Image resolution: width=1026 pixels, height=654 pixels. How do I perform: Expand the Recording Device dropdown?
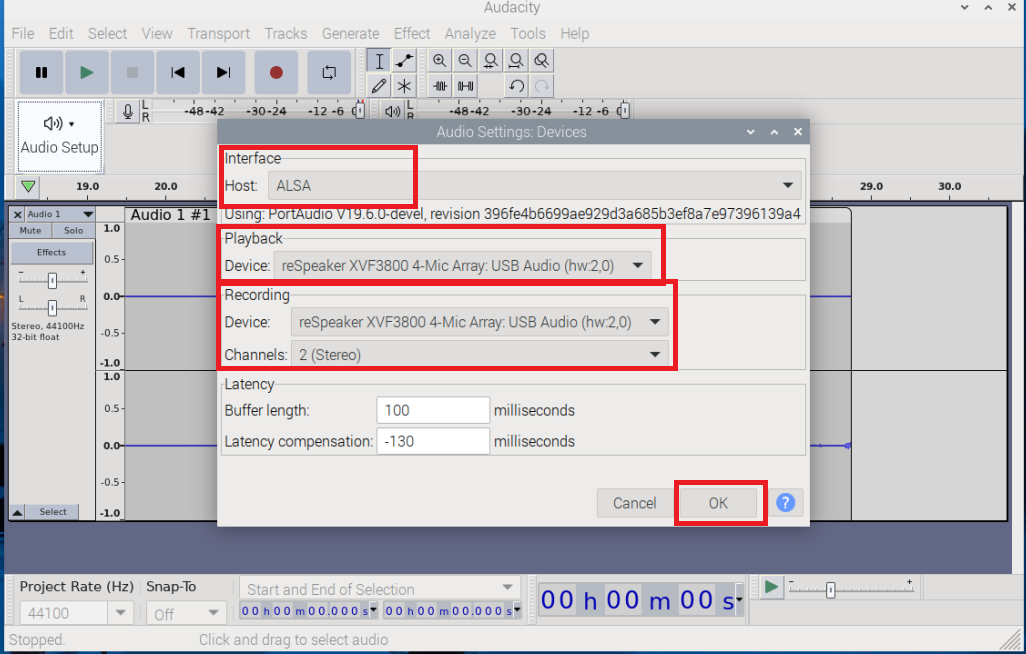tap(480, 322)
